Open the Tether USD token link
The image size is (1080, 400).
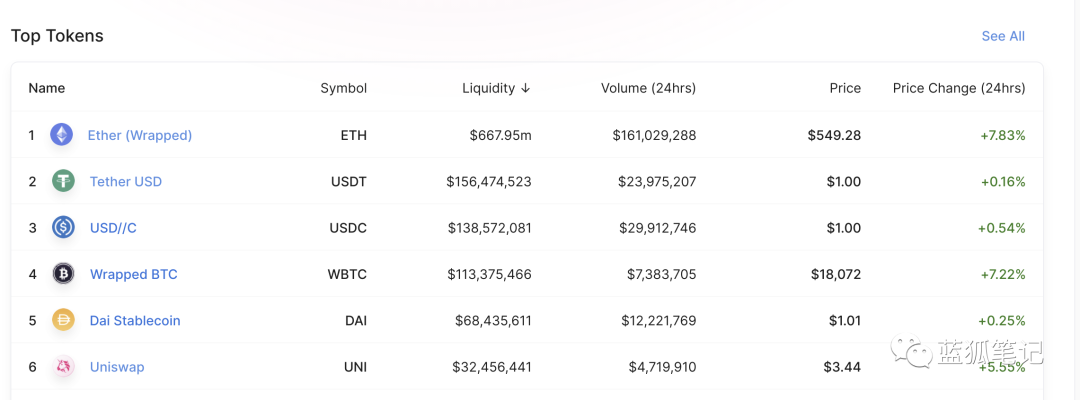click(126, 182)
